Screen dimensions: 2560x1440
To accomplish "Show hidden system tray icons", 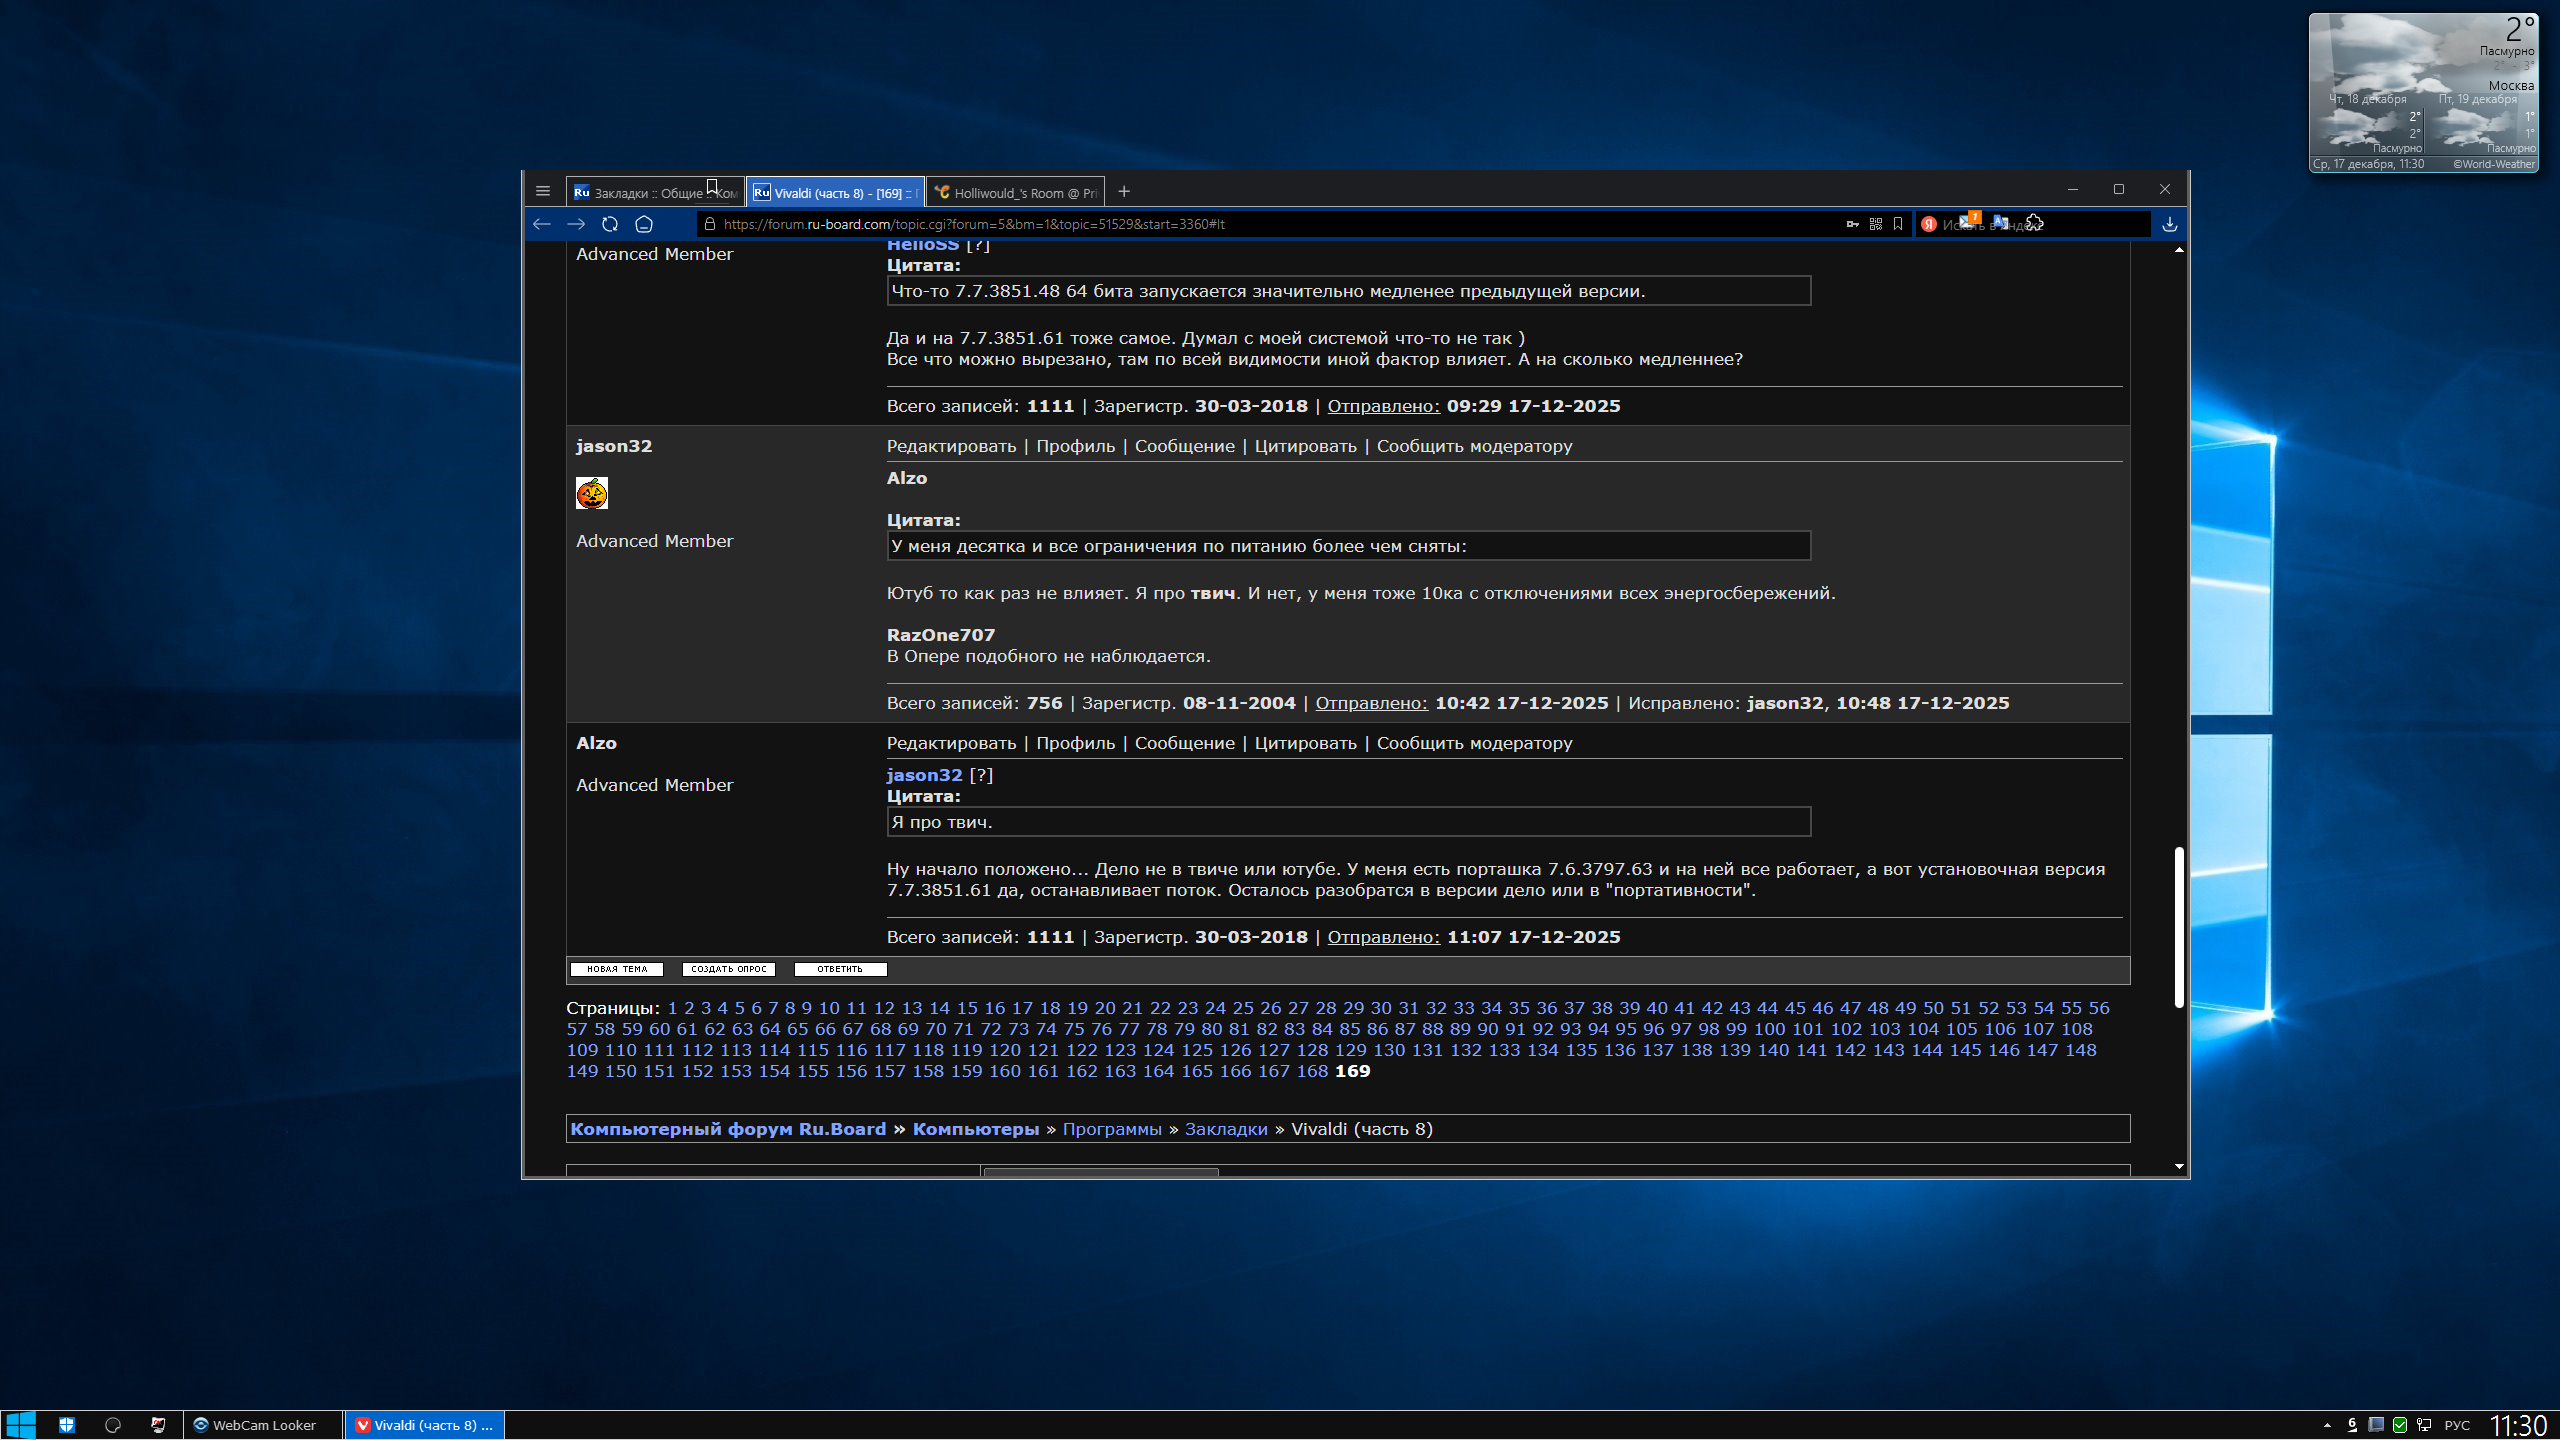I will click(2327, 1425).
